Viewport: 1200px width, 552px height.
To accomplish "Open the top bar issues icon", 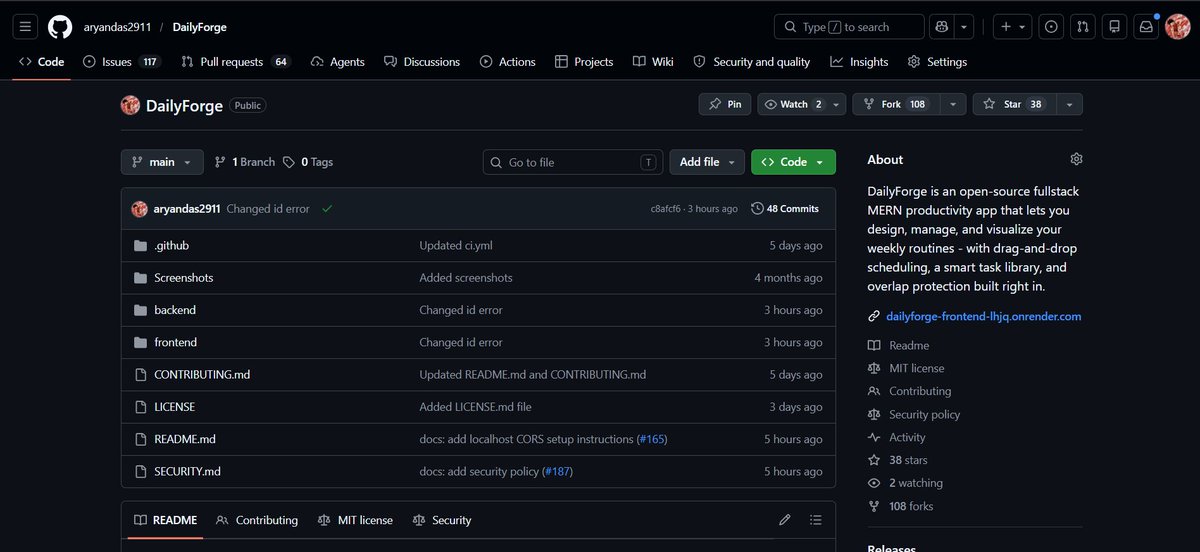I will [1050, 27].
